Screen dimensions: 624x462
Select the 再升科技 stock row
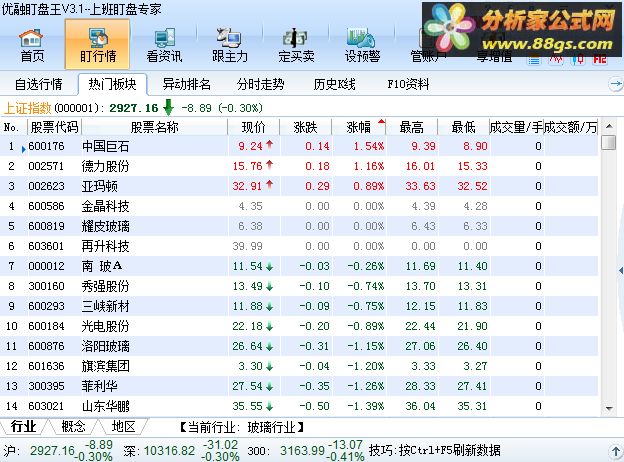tap(299, 246)
